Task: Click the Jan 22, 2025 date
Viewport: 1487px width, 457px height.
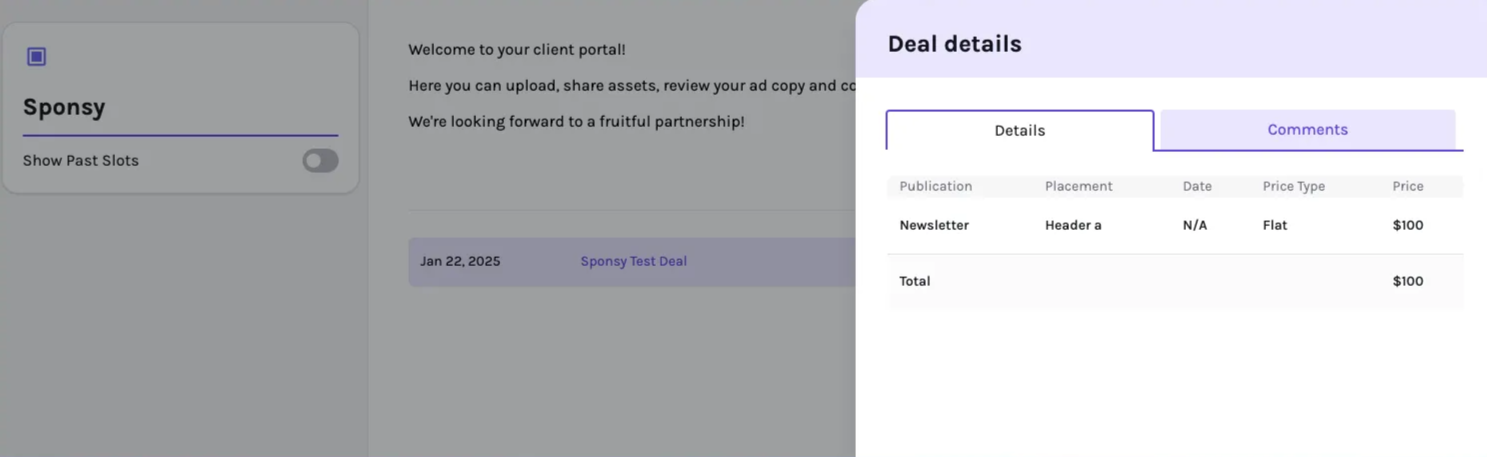Action: (x=460, y=262)
